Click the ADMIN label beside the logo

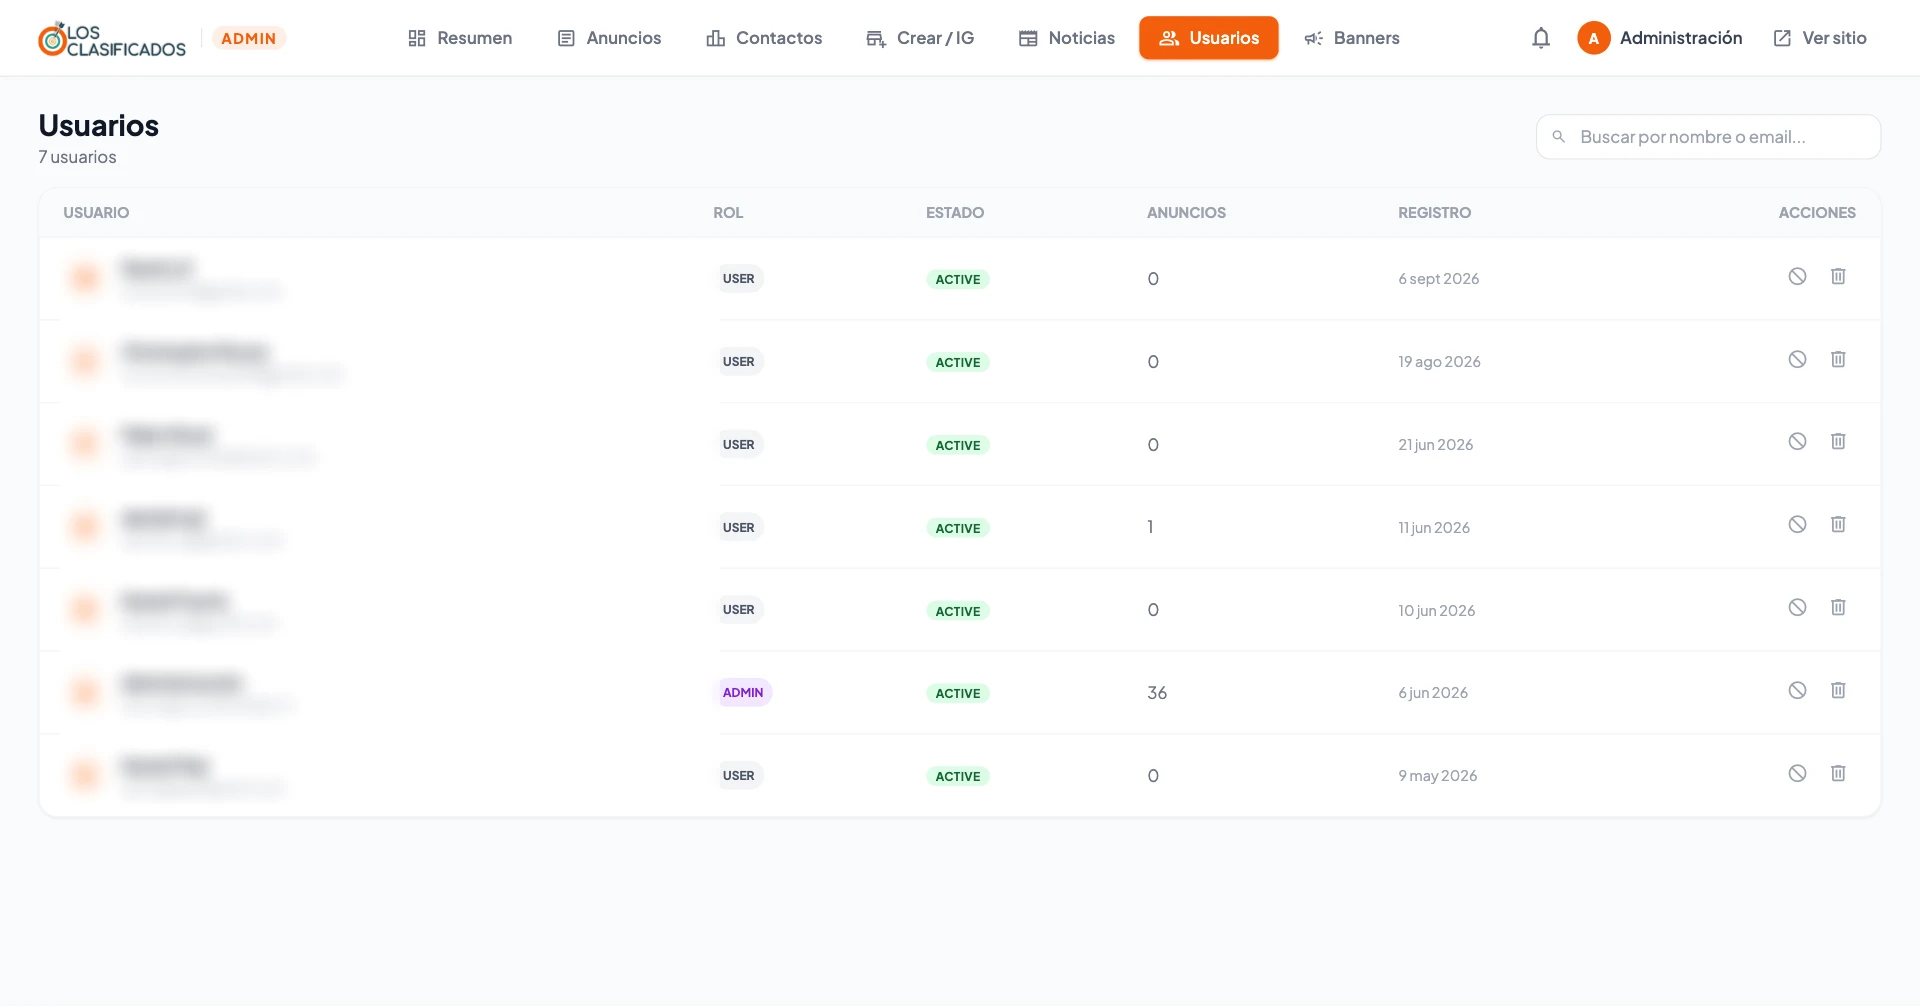click(x=249, y=38)
